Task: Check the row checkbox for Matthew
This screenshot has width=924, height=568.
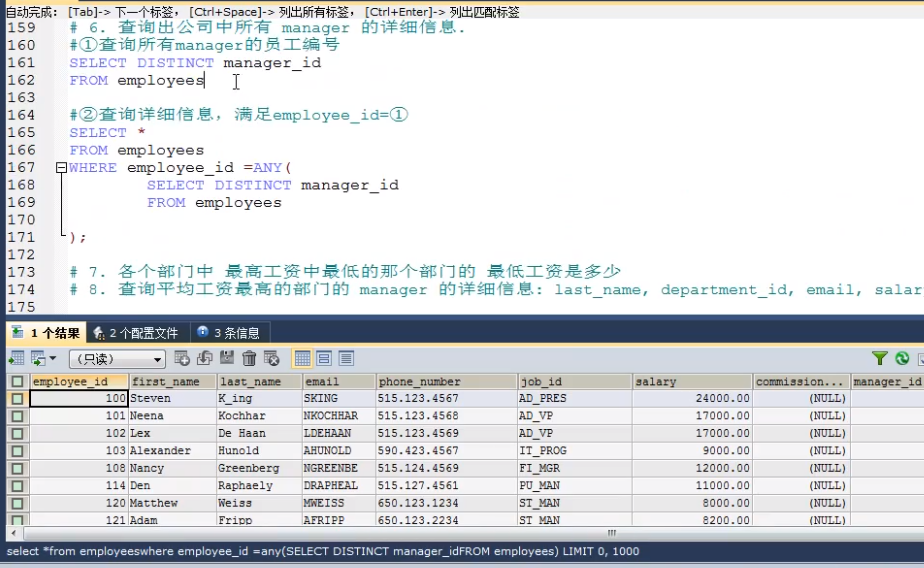Action: 17,504
